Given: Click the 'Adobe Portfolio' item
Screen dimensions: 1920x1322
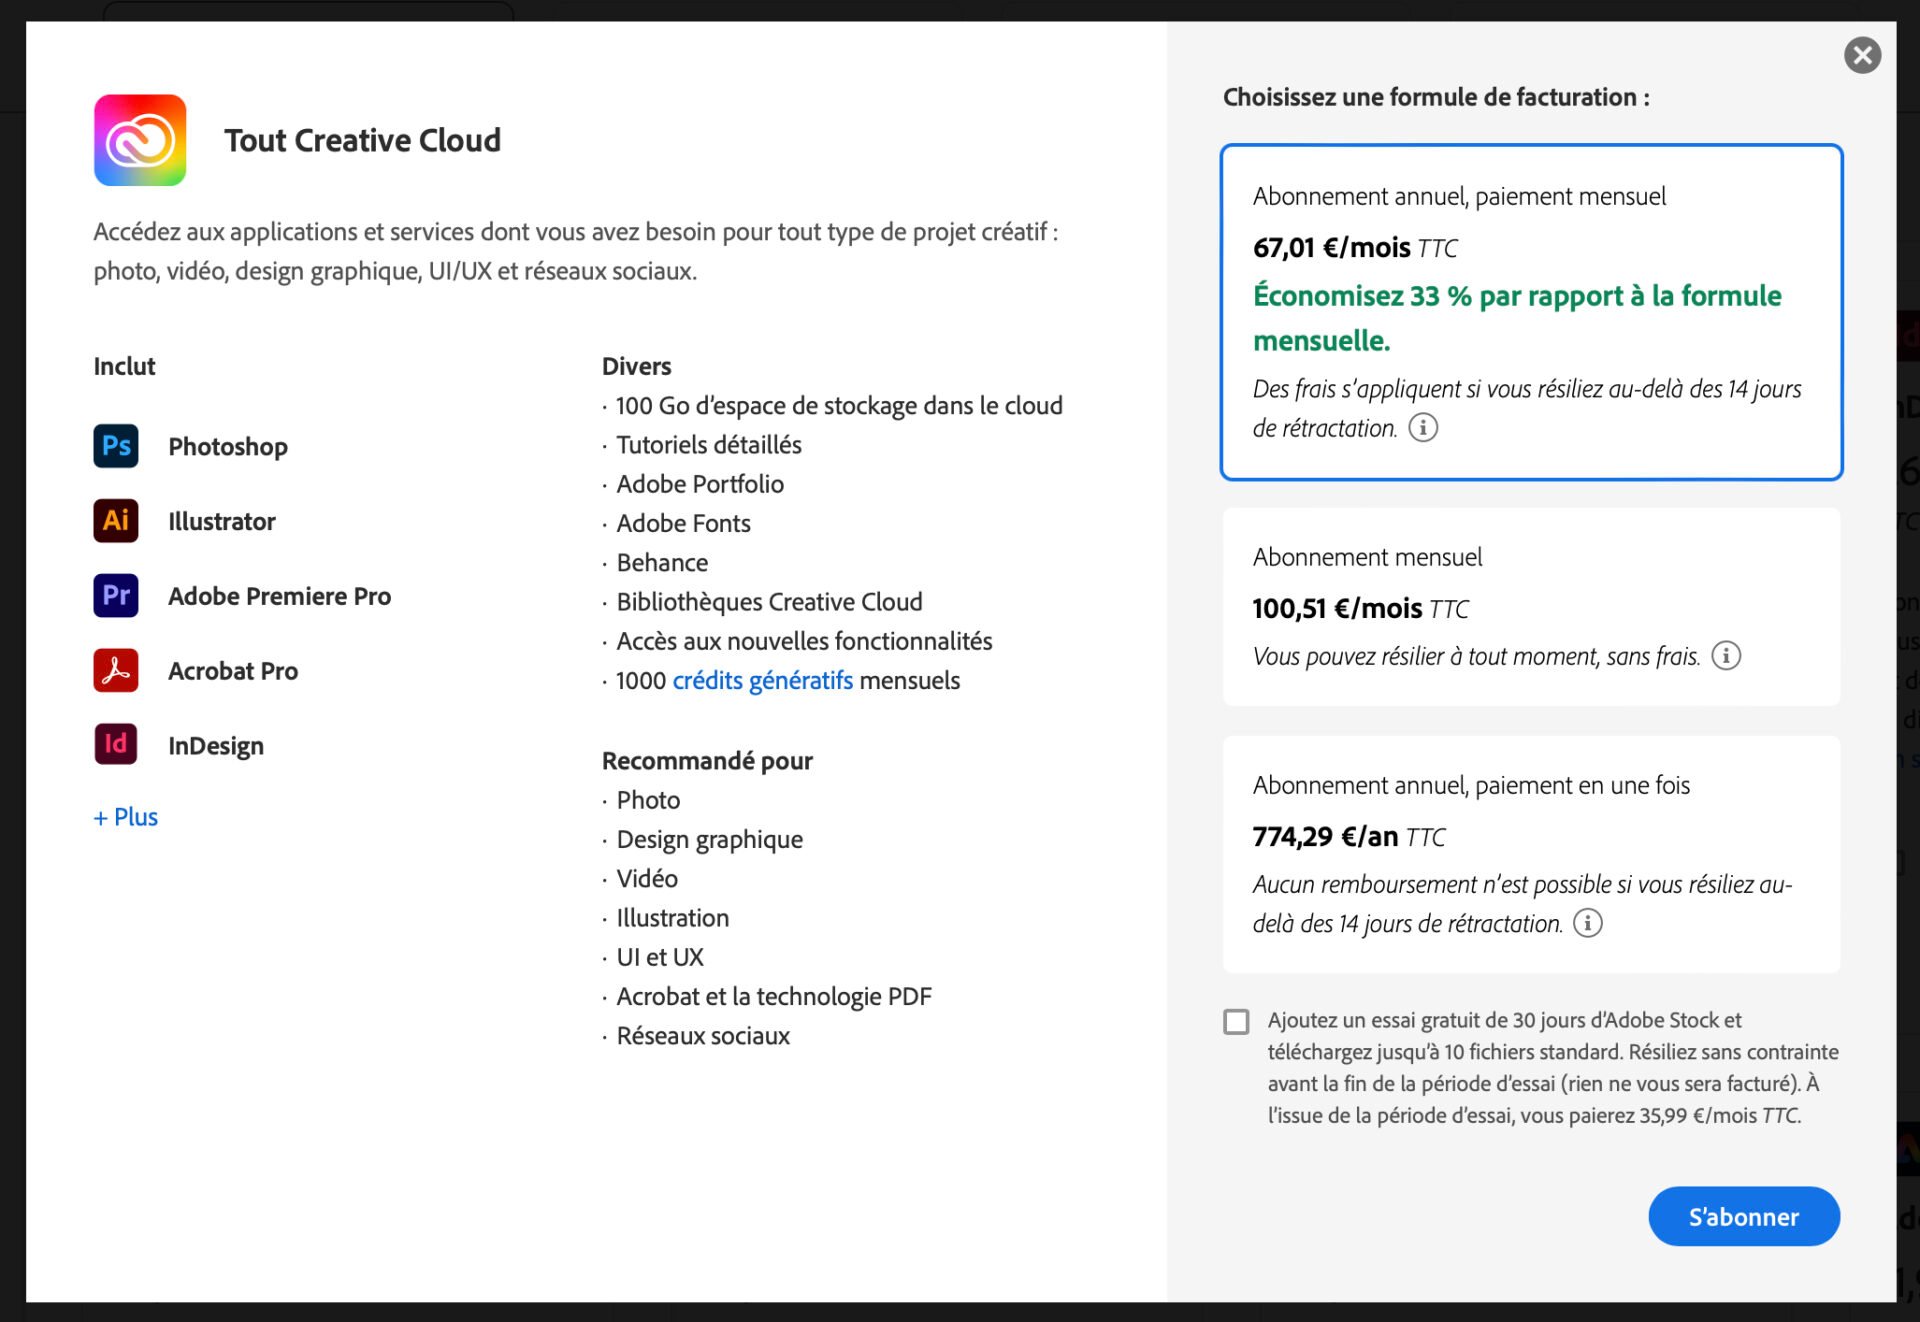Looking at the screenshot, I should point(700,484).
